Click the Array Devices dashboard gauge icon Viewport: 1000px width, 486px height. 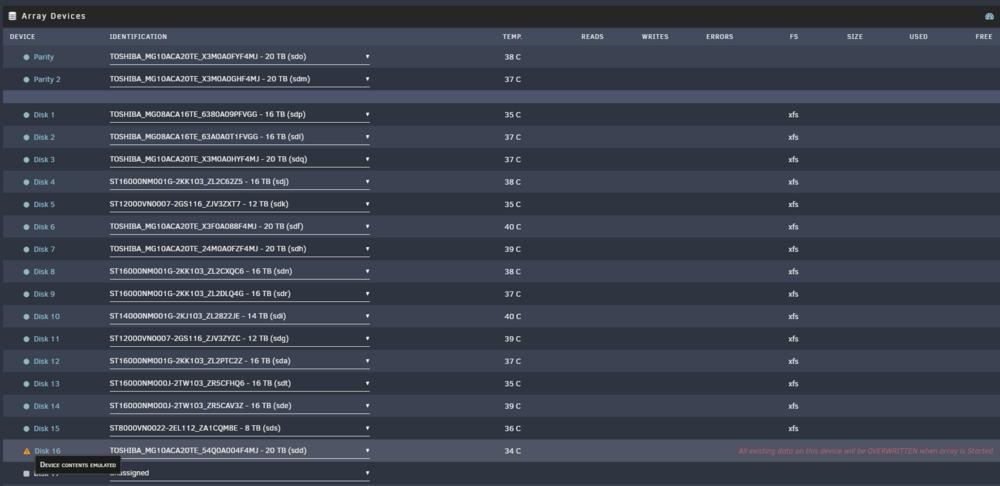(x=989, y=16)
